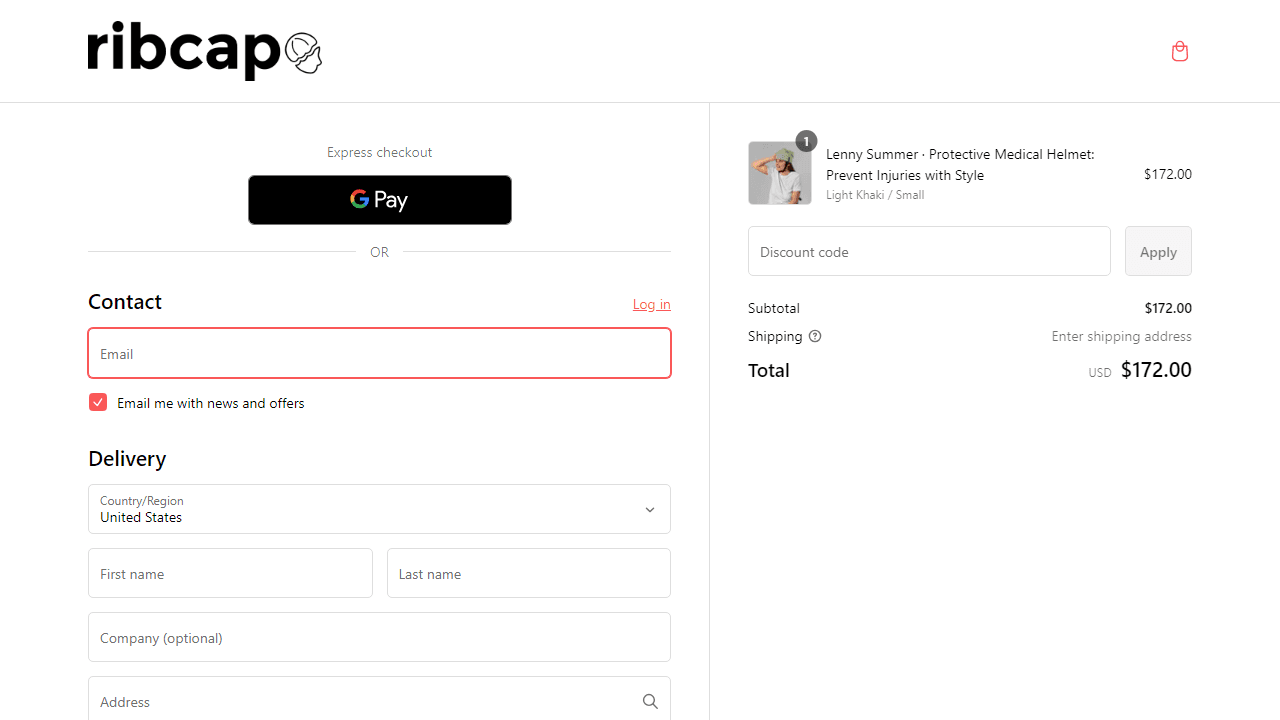1280x720 pixels.
Task: Click the Lenny Summer product title text
Action: click(960, 165)
